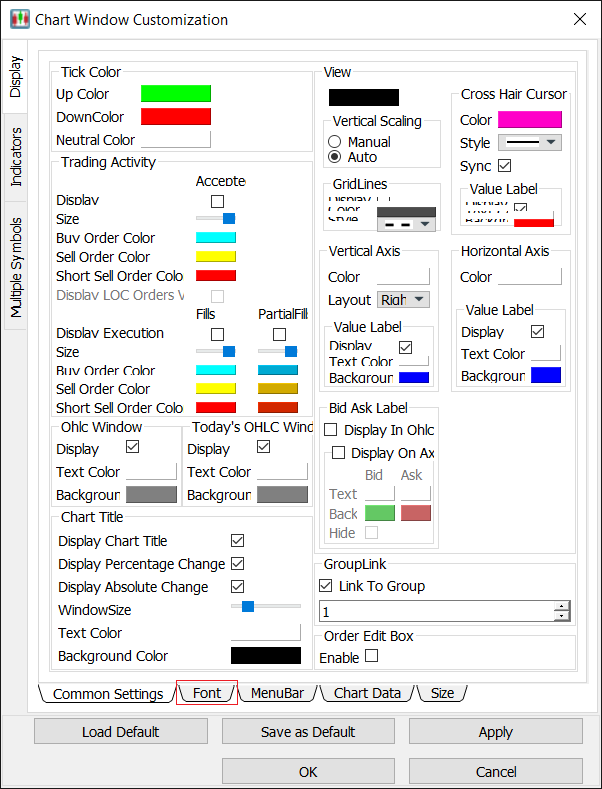
Task: Click Horizontal Axis Value Label background swatch
Action: coord(545,376)
